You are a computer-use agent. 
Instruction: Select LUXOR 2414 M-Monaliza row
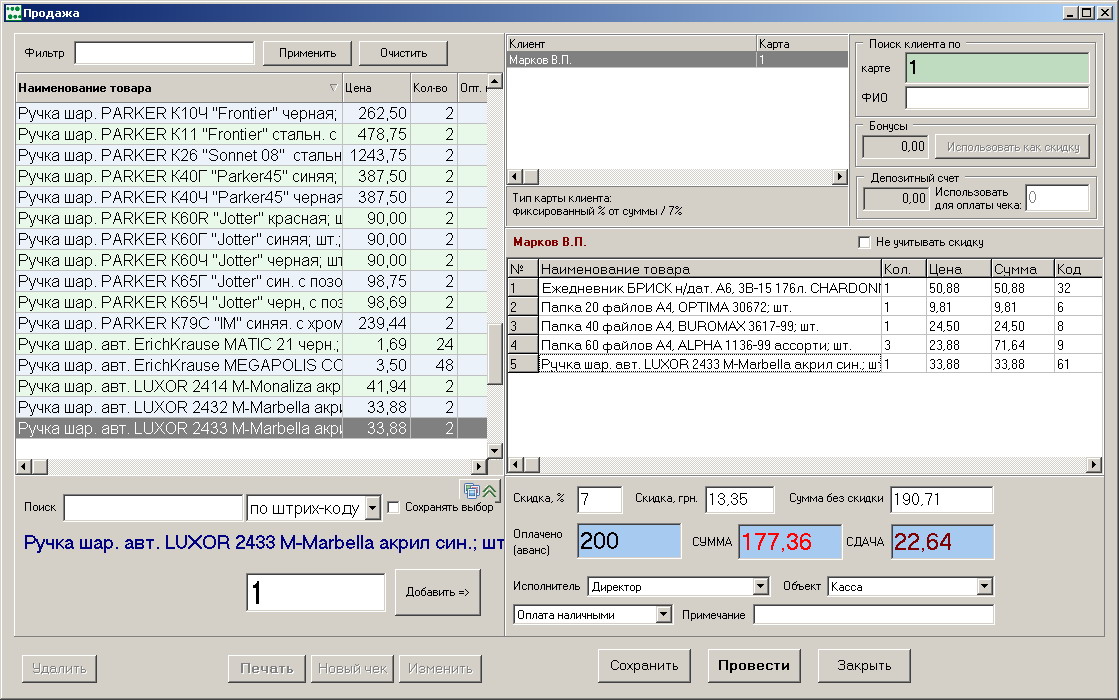[x=251, y=387]
